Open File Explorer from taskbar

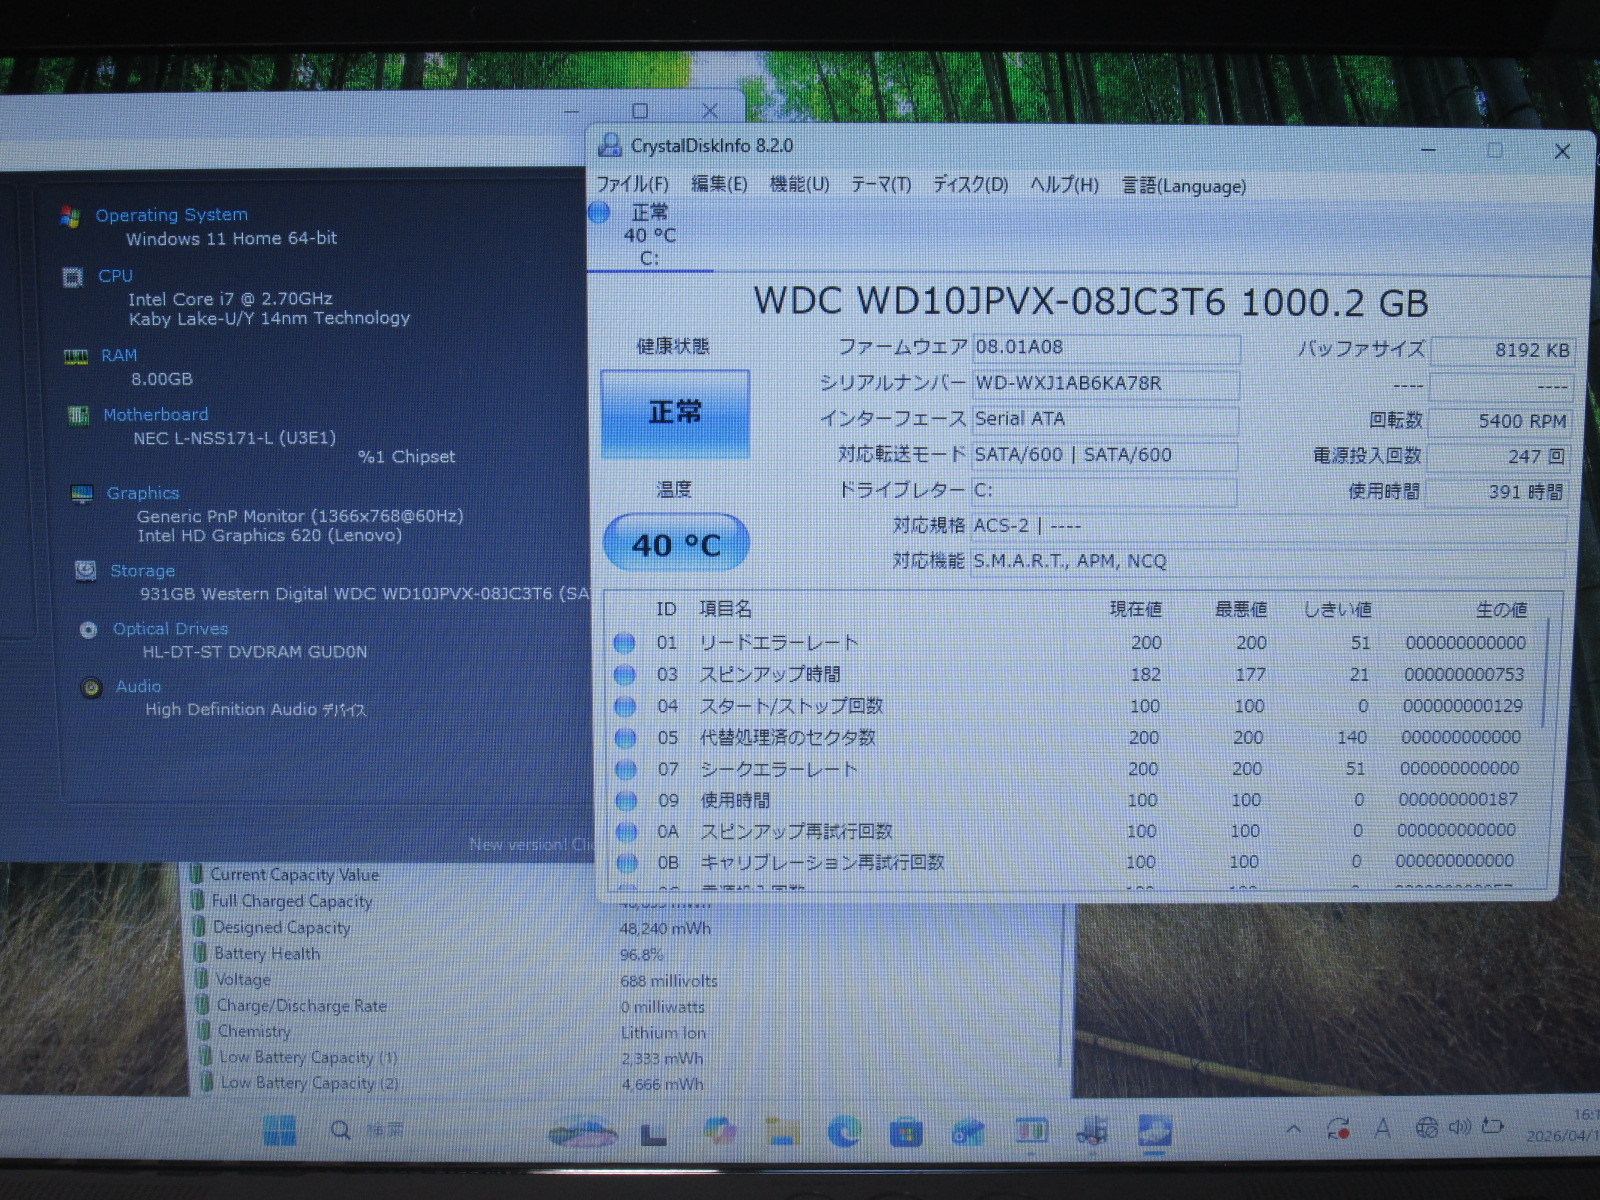[782, 1131]
